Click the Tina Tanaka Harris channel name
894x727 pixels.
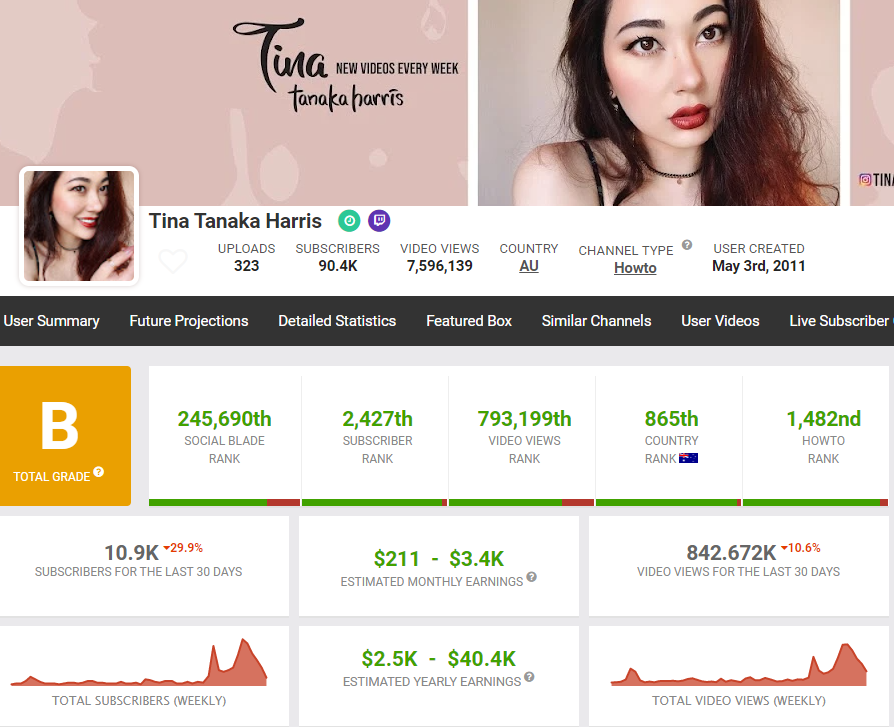pyautogui.click(x=235, y=221)
